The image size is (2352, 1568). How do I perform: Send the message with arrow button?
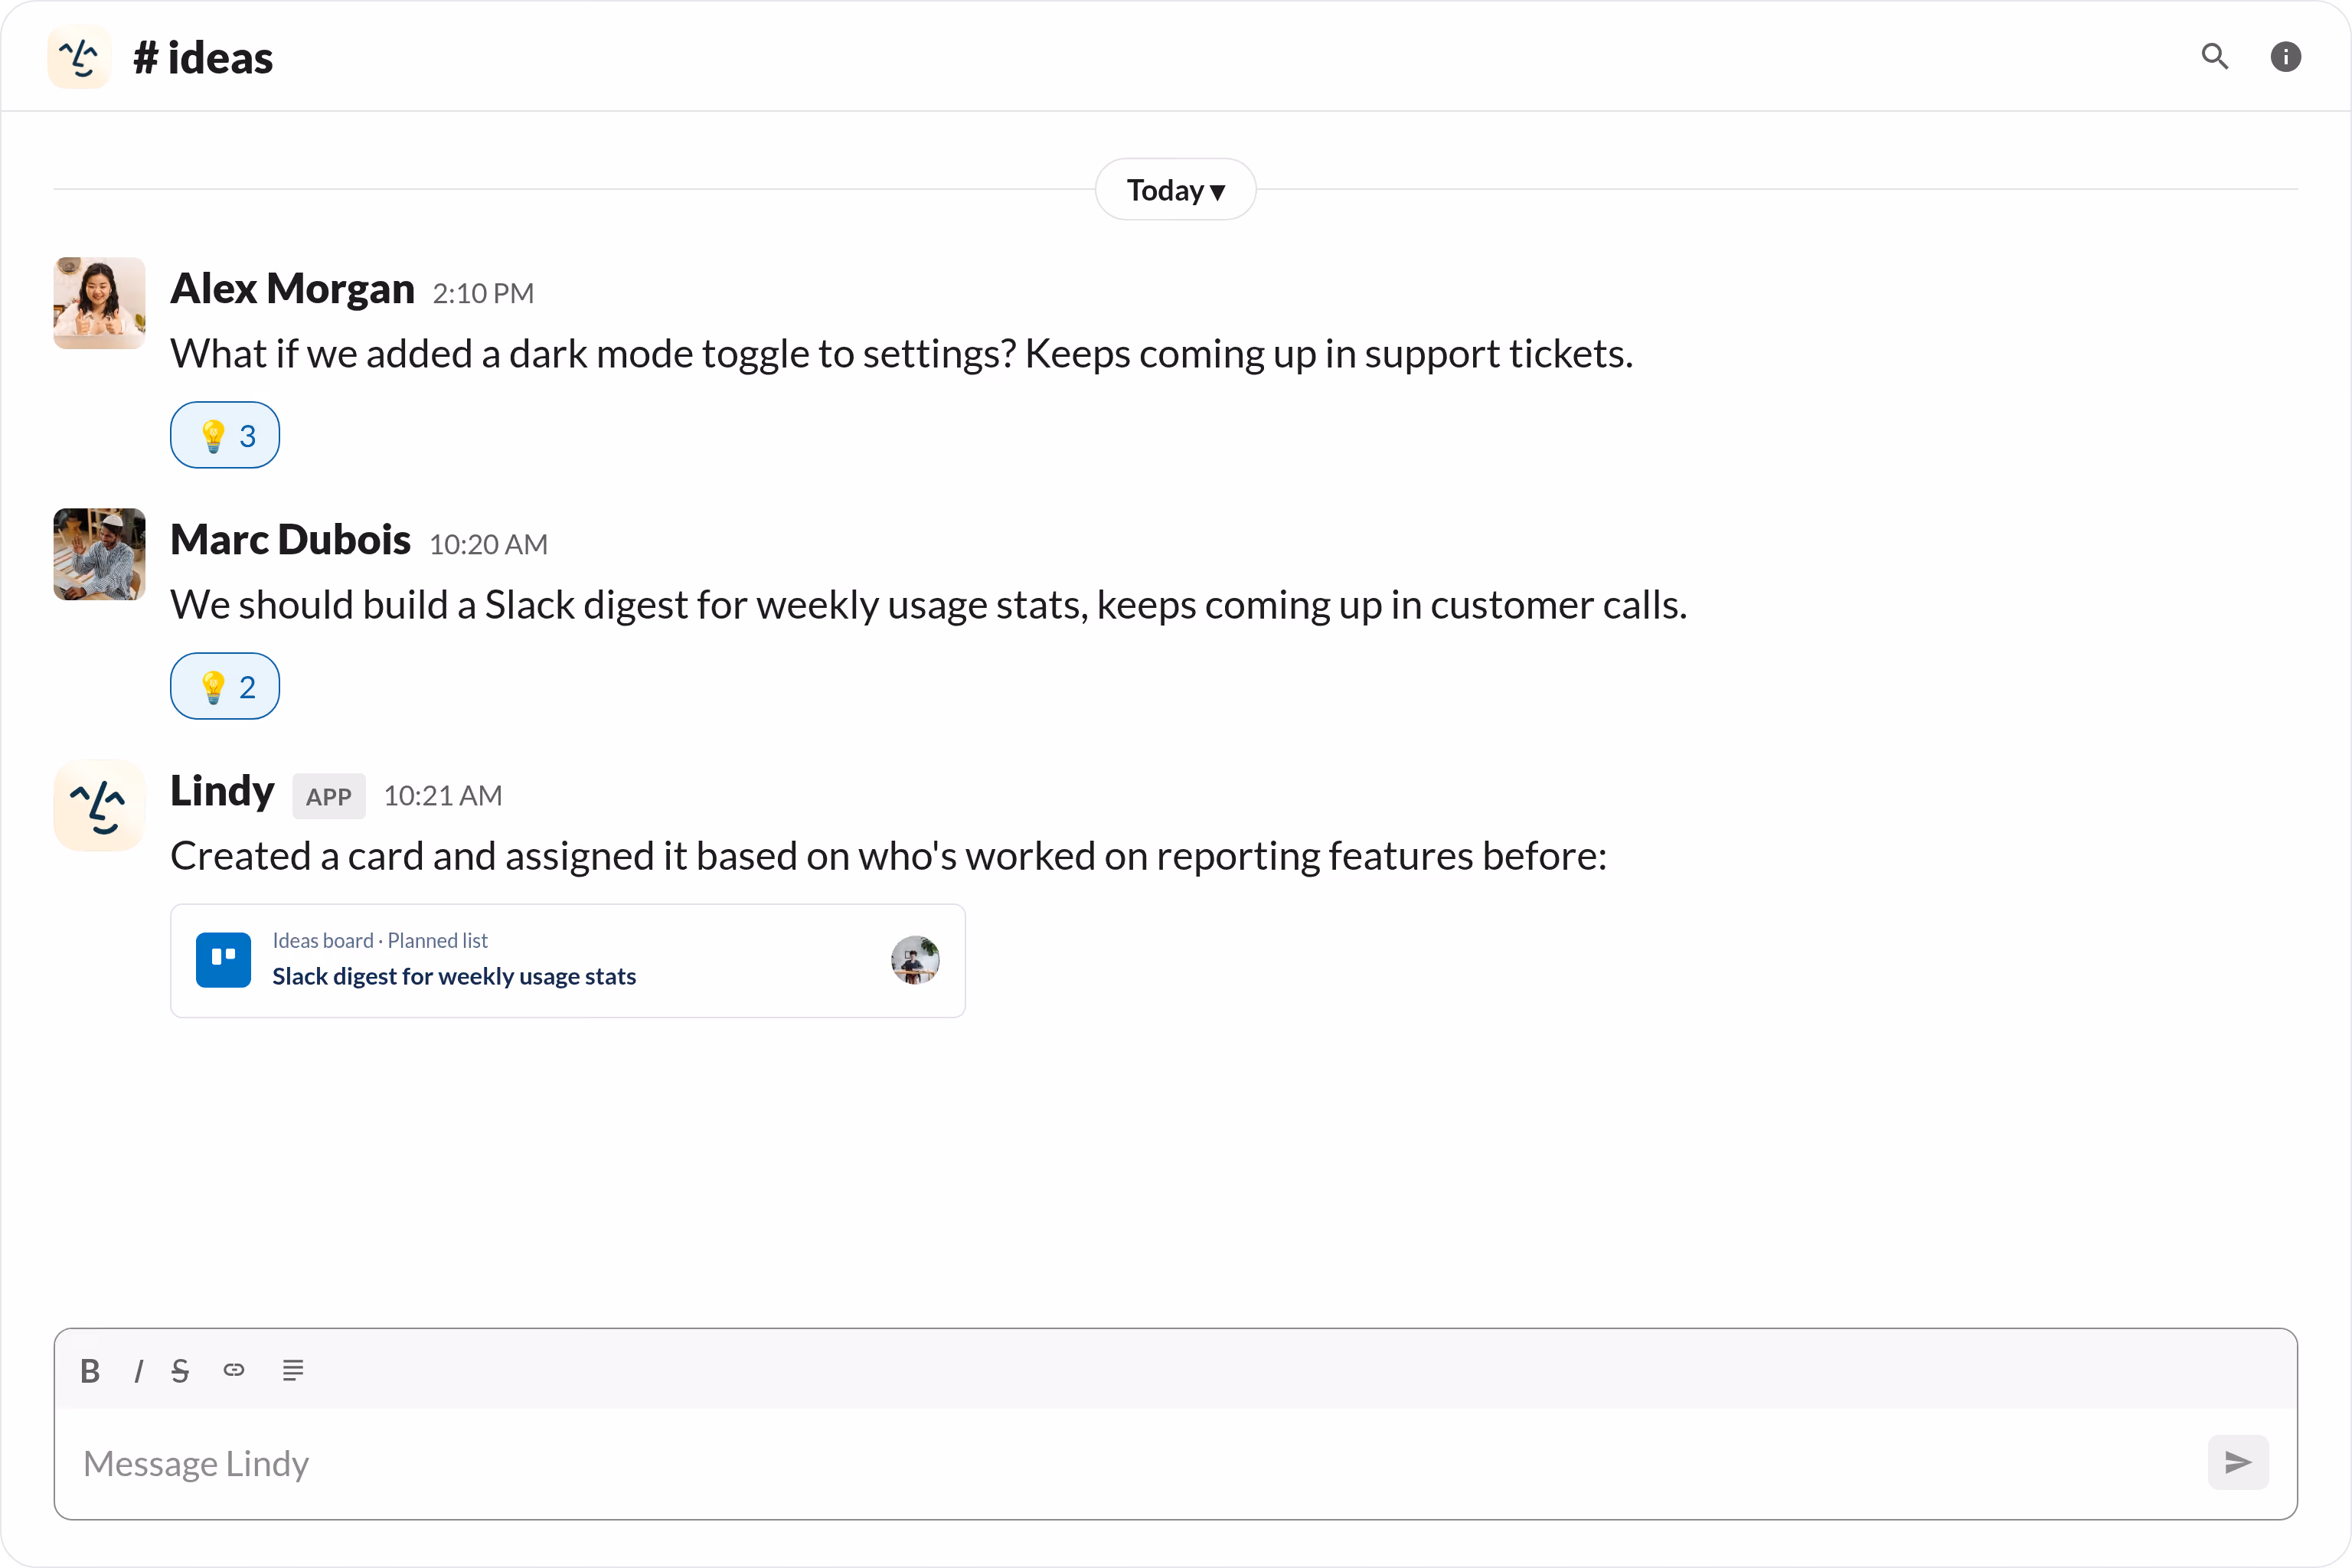click(x=2238, y=1462)
